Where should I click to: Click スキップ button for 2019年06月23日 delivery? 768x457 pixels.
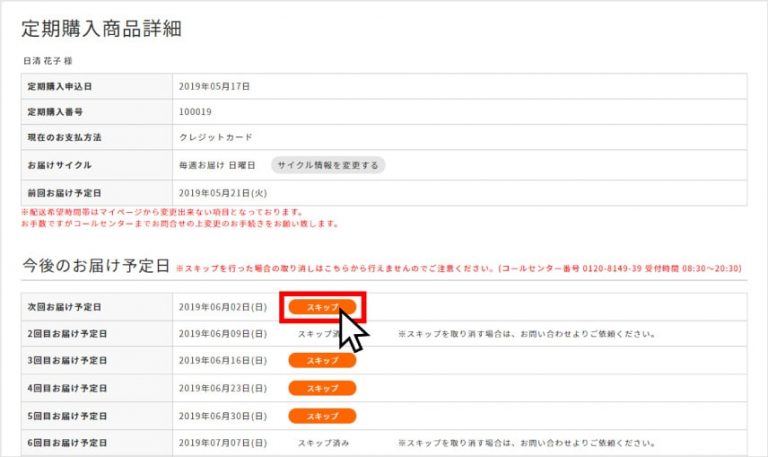[322, 388]
